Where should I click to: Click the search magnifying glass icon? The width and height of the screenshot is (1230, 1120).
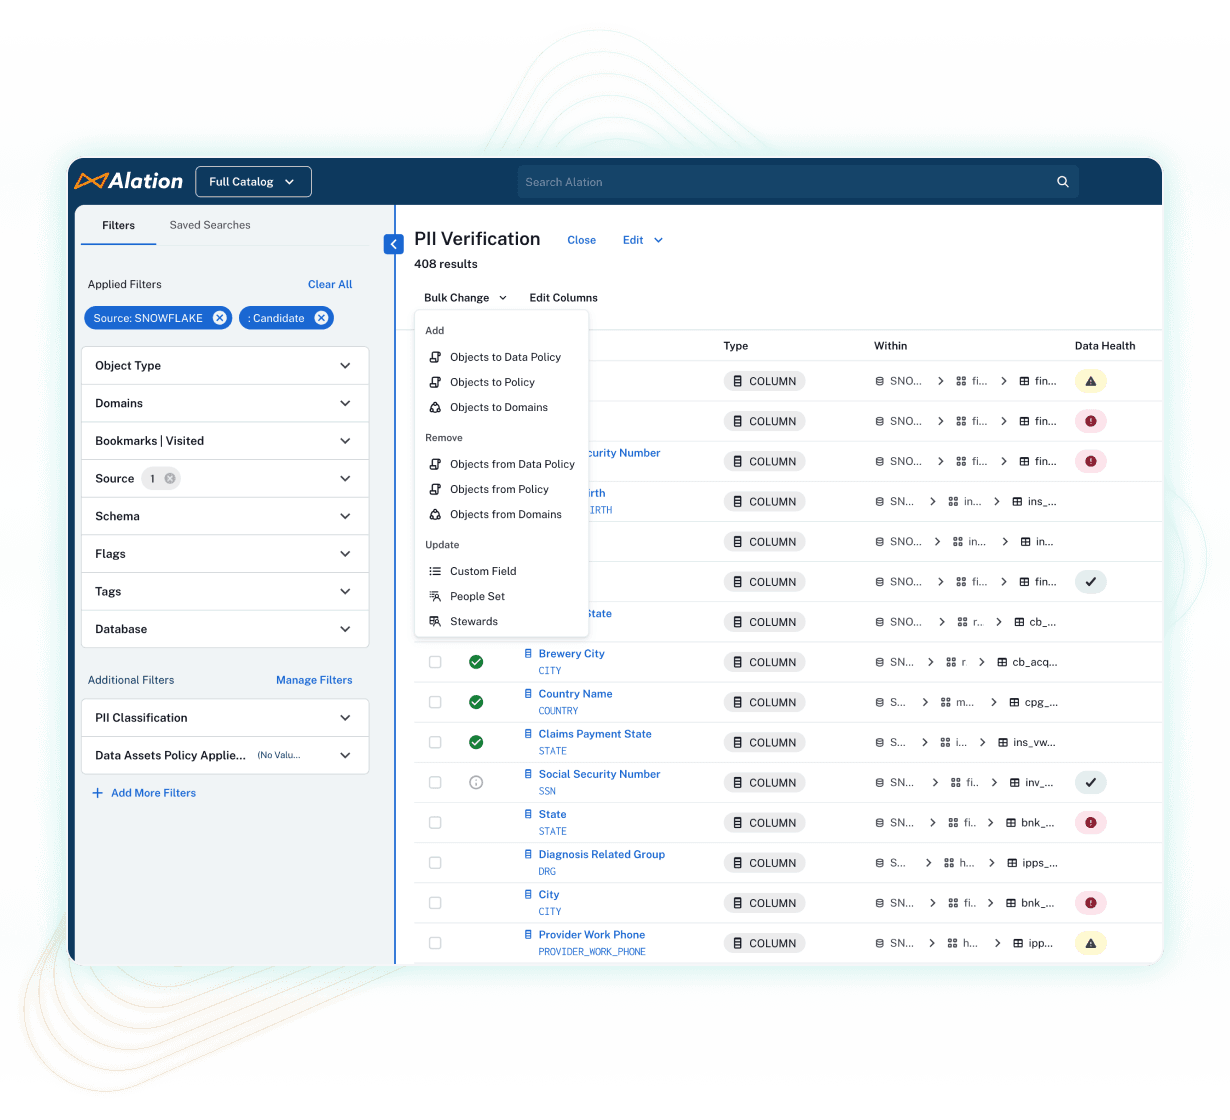(1062, 181)
